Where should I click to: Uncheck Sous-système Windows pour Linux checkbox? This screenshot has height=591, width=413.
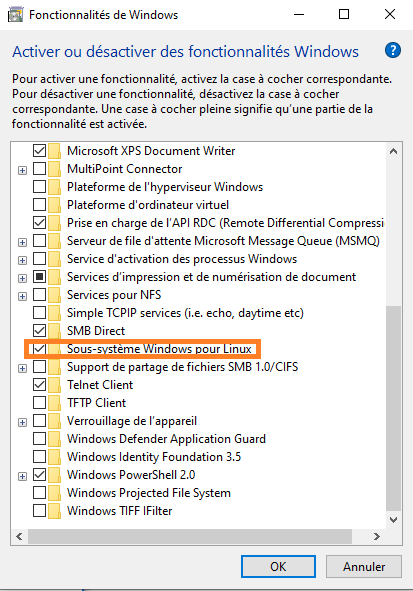click(x=40, y=349)
